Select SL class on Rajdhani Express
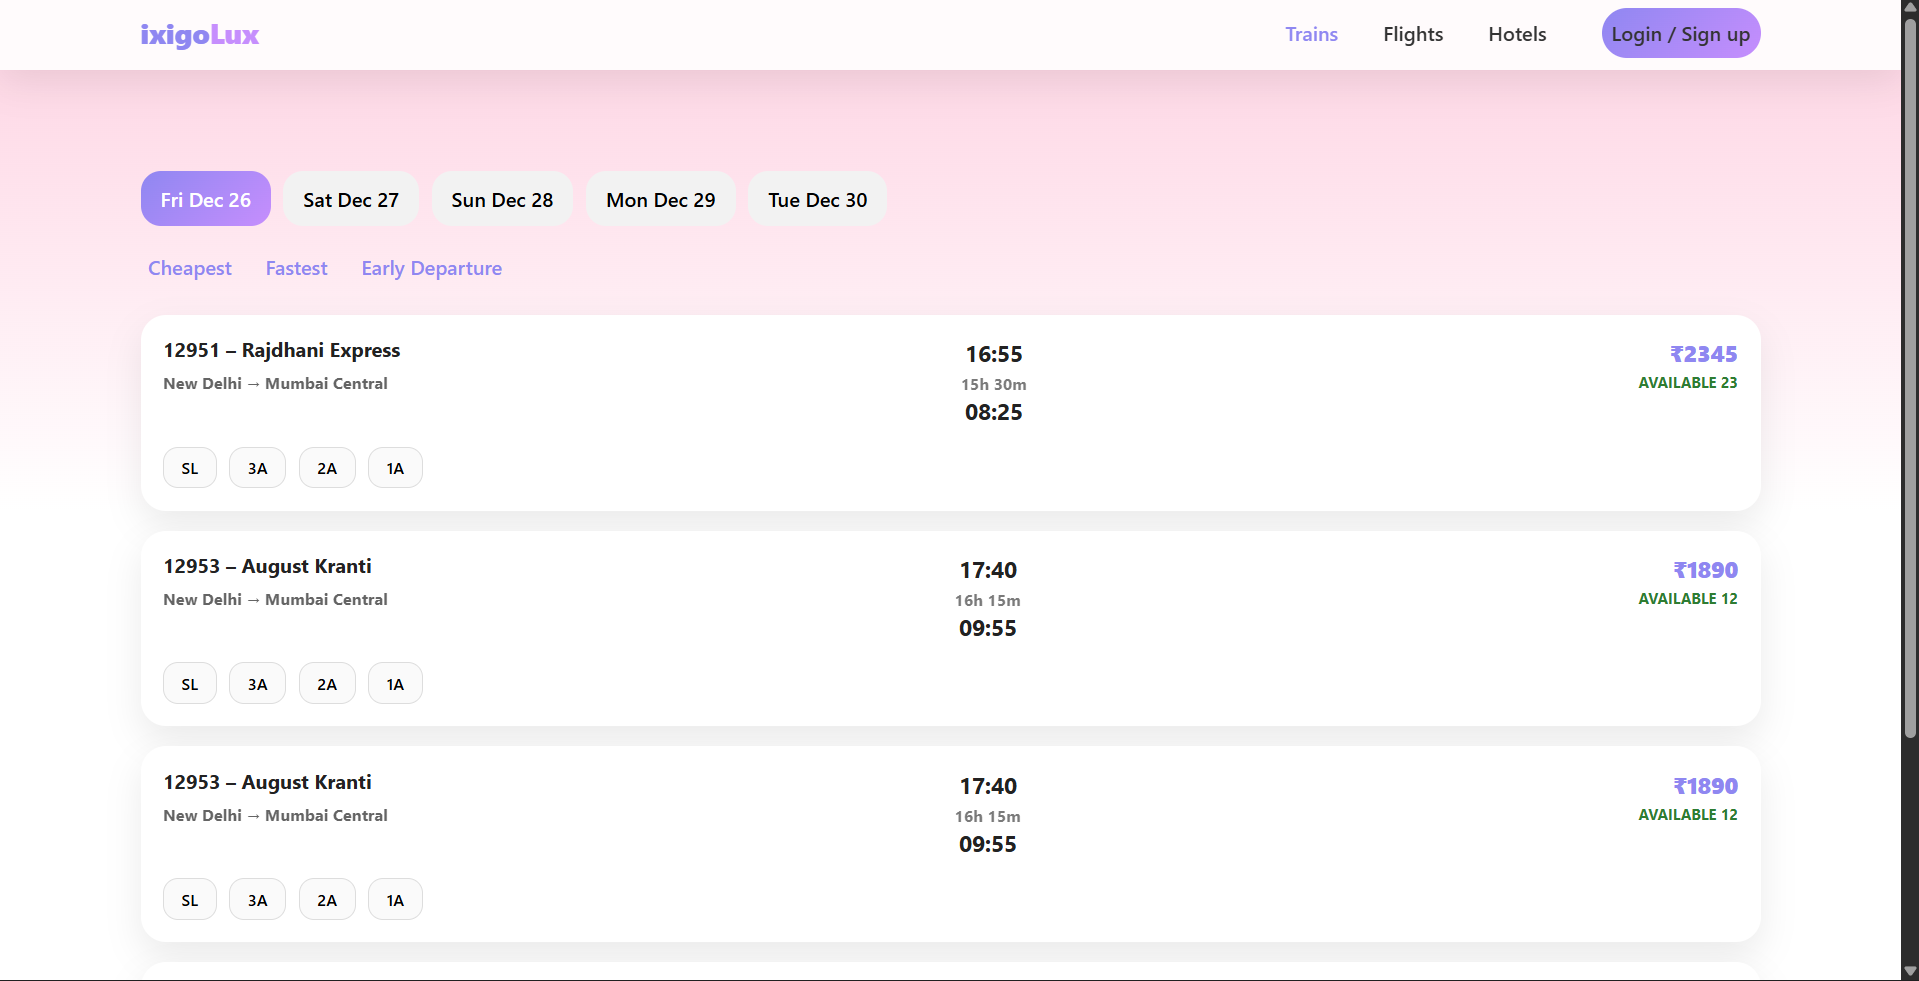 [x=190, y=468]
